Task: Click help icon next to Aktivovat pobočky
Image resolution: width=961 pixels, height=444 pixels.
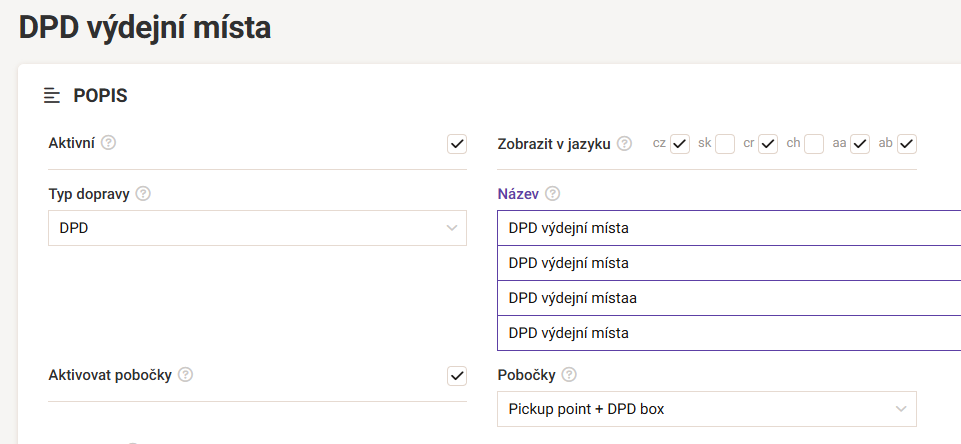Action: pos(186,375)
